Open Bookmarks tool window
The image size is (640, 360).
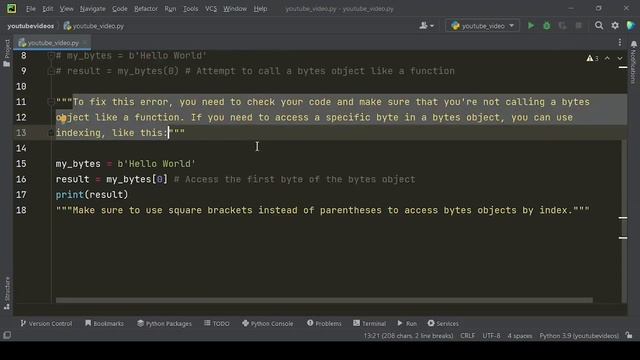[104, 323]
